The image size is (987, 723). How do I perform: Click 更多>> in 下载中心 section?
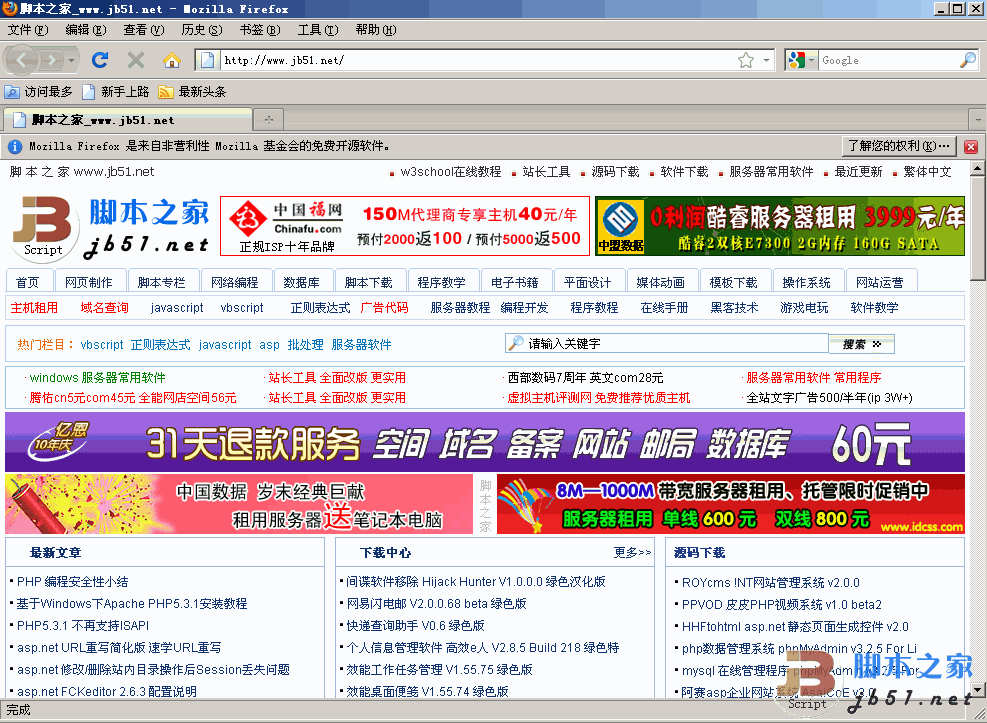(x=633, y=552)
